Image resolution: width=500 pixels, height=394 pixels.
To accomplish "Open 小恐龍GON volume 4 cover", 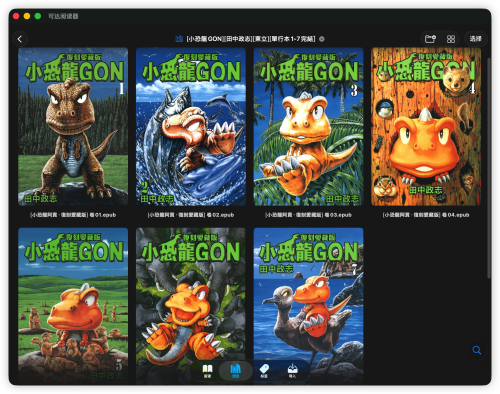I will pyautogui.click(x=426, y=127).
